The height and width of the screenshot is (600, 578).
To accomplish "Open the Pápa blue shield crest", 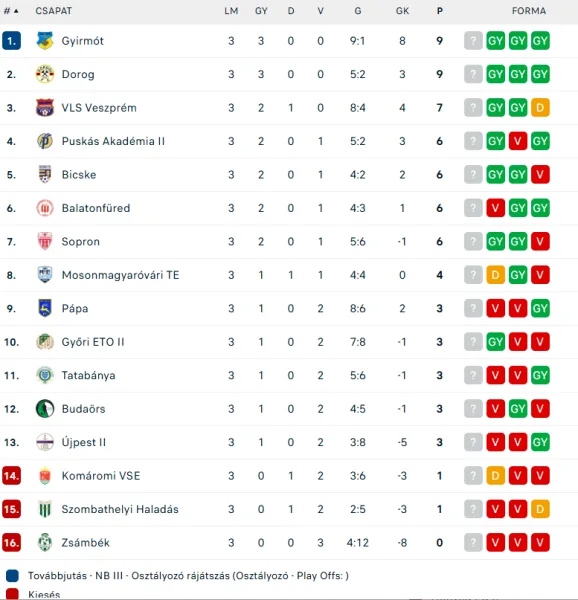I will (x=45, y=308).
